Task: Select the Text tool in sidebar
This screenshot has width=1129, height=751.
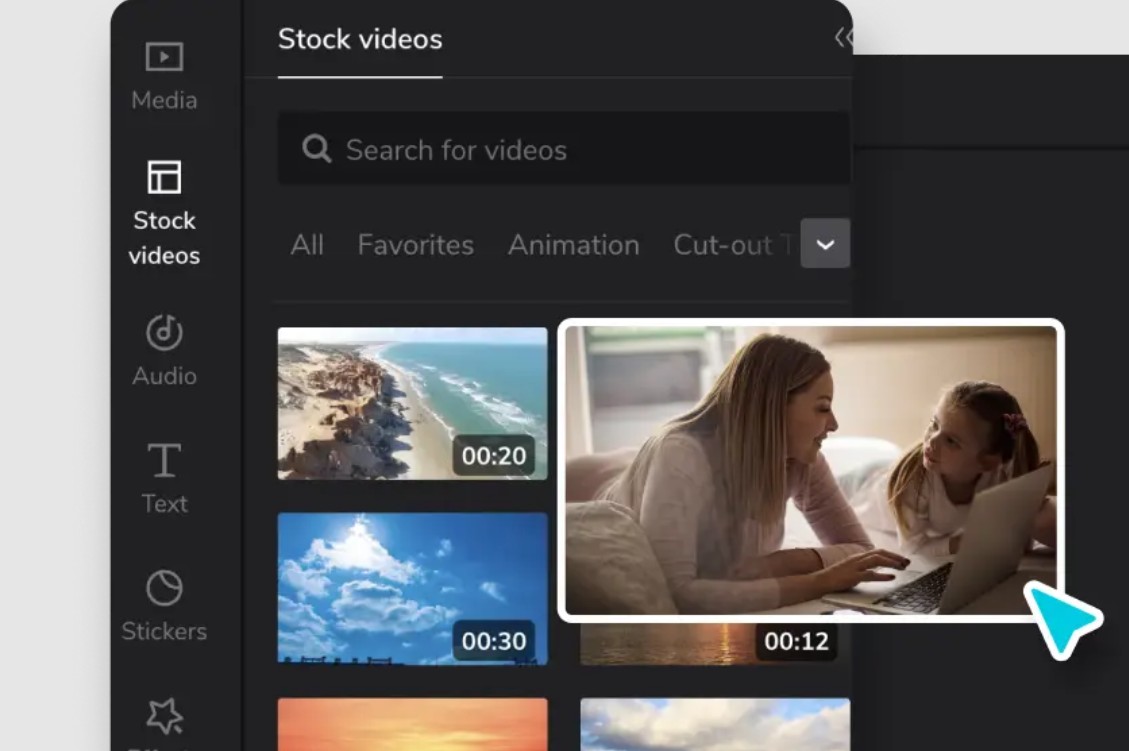Action: pyautogui.click(x=164, y=477)
